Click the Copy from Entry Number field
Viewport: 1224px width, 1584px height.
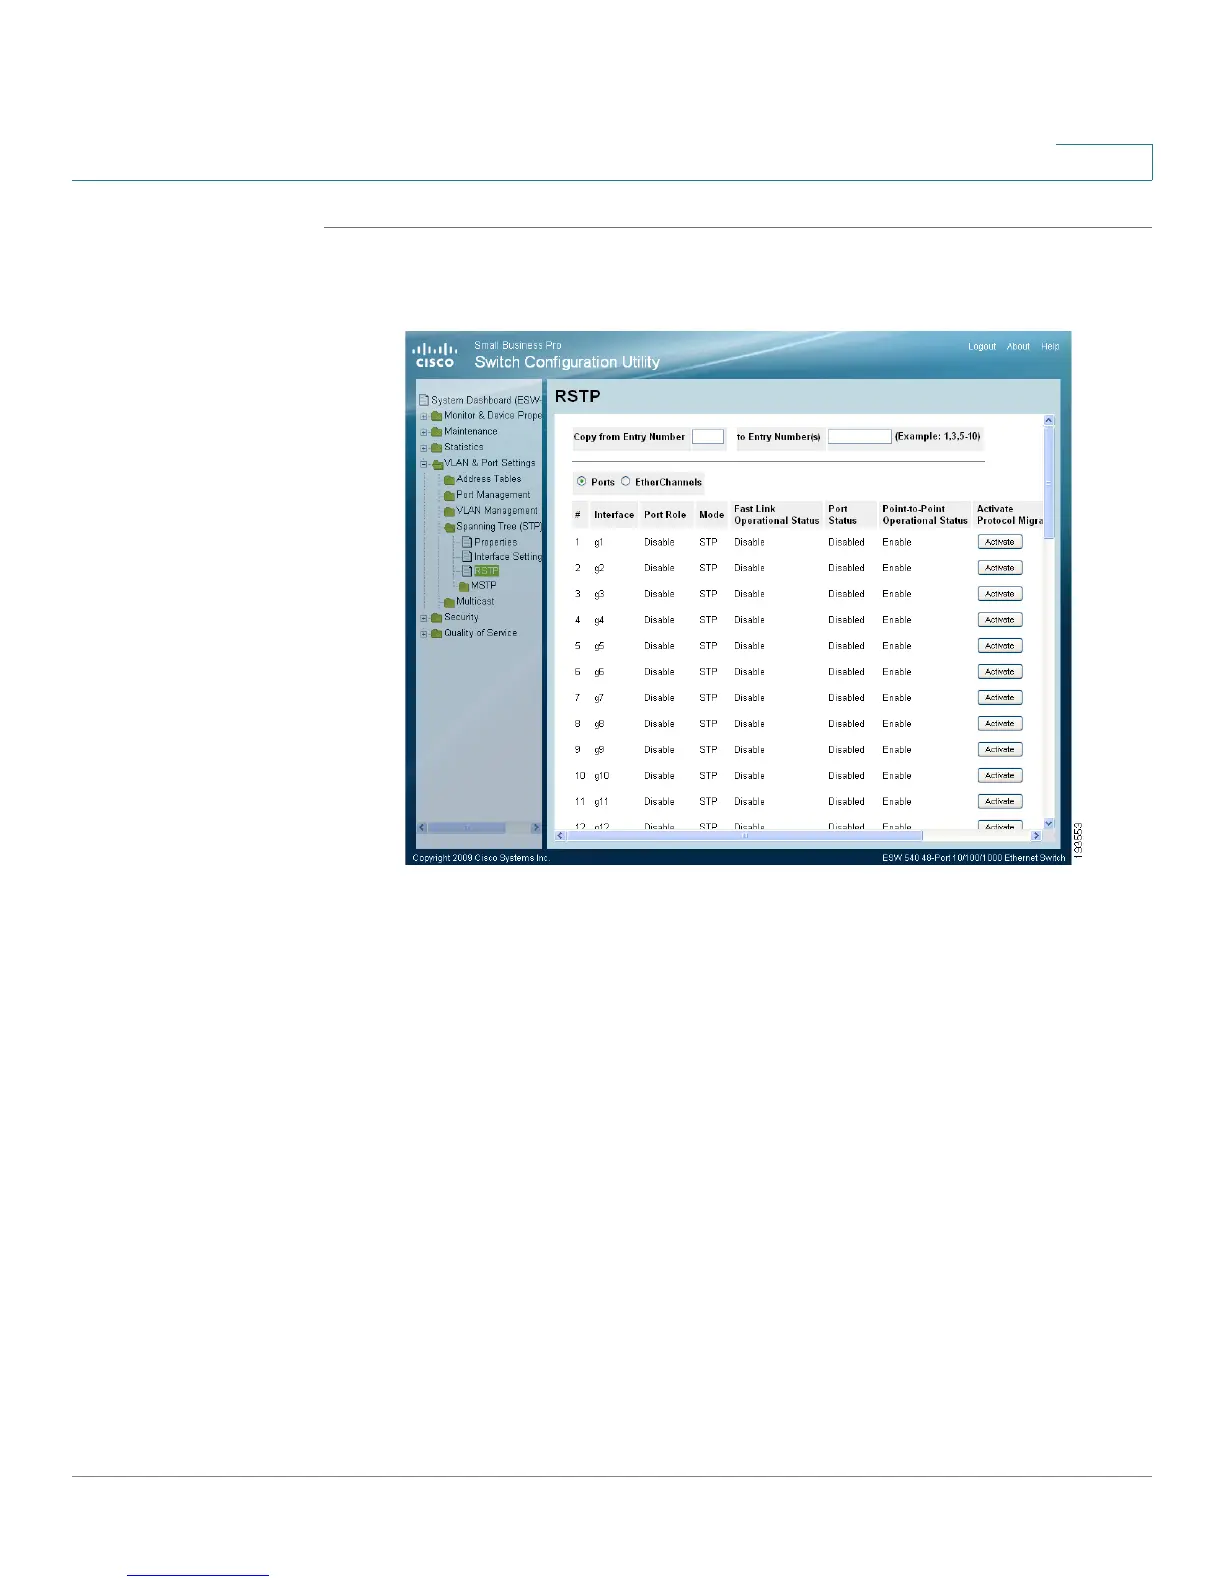tap(708, 437)
